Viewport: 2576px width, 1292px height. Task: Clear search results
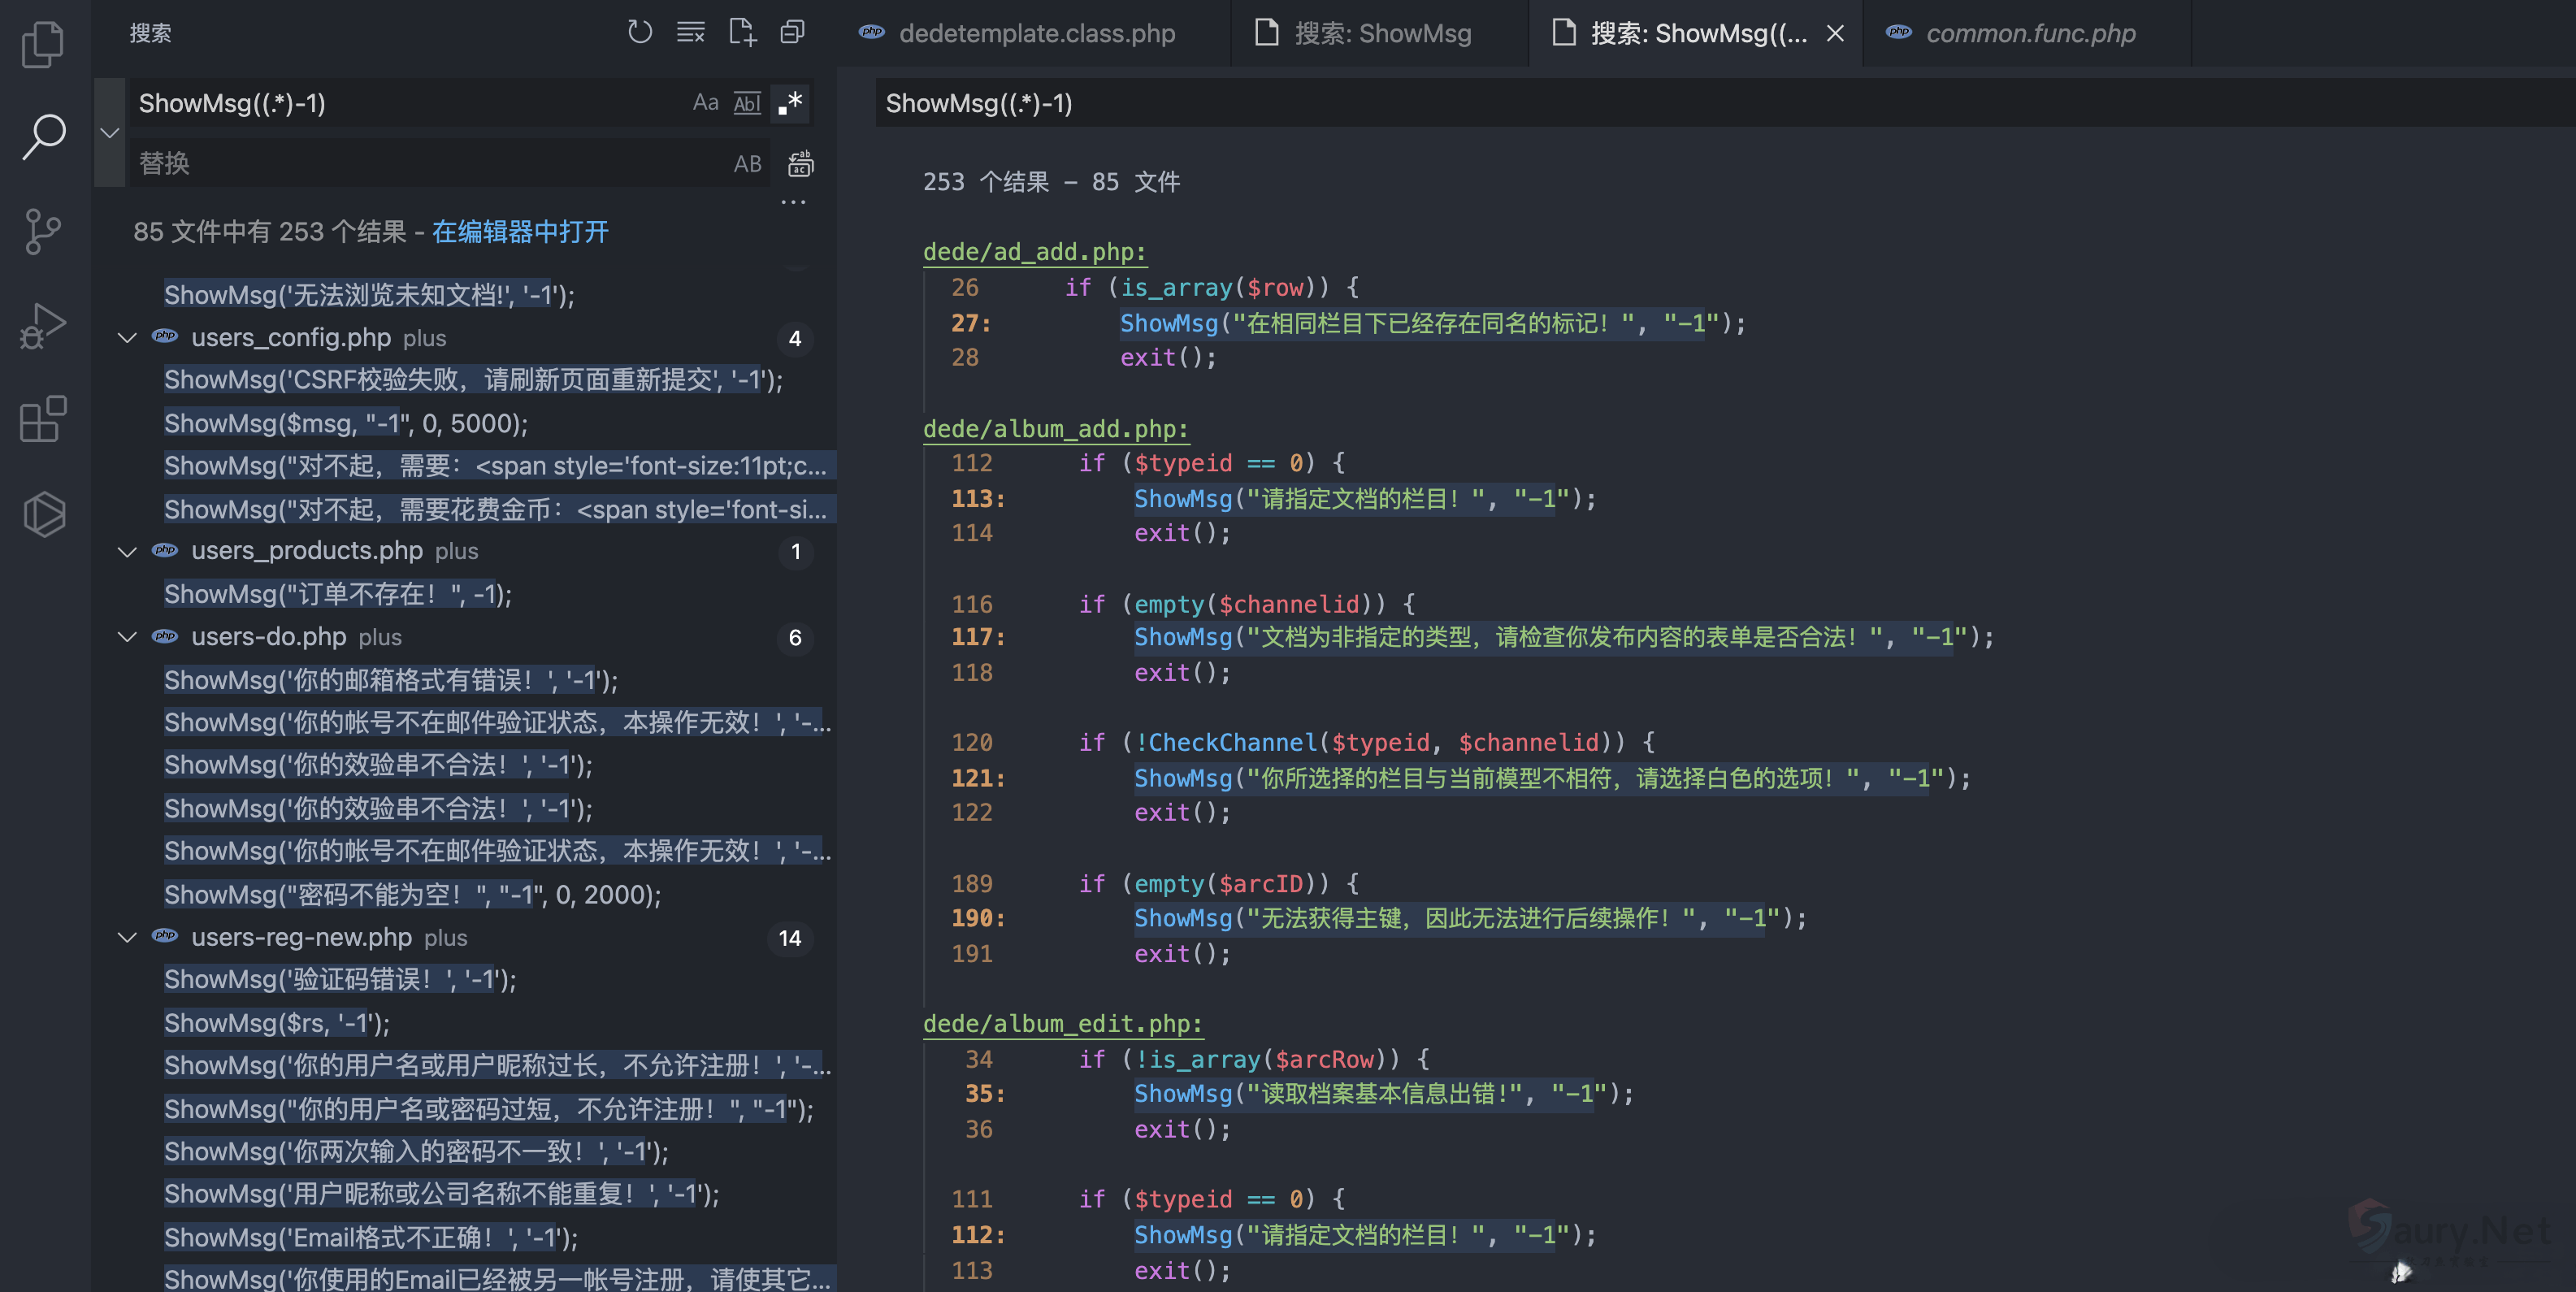coord(691,32)
